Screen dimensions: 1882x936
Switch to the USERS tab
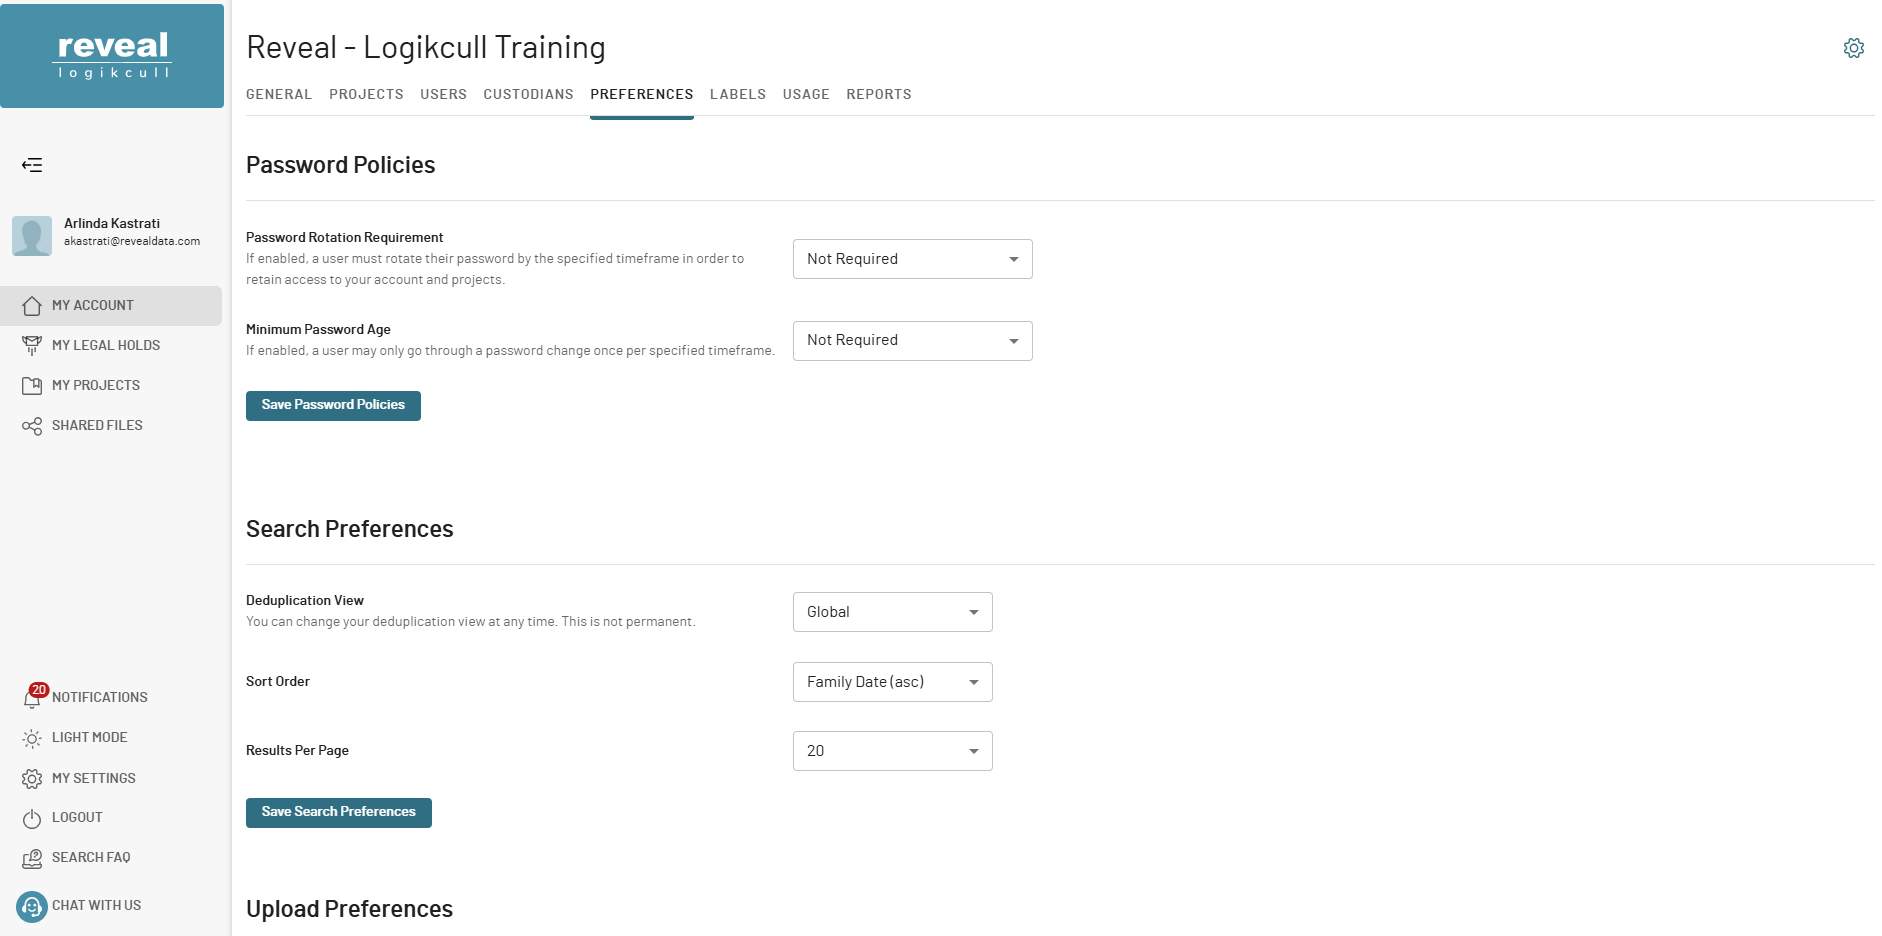[x=443, y=94]
